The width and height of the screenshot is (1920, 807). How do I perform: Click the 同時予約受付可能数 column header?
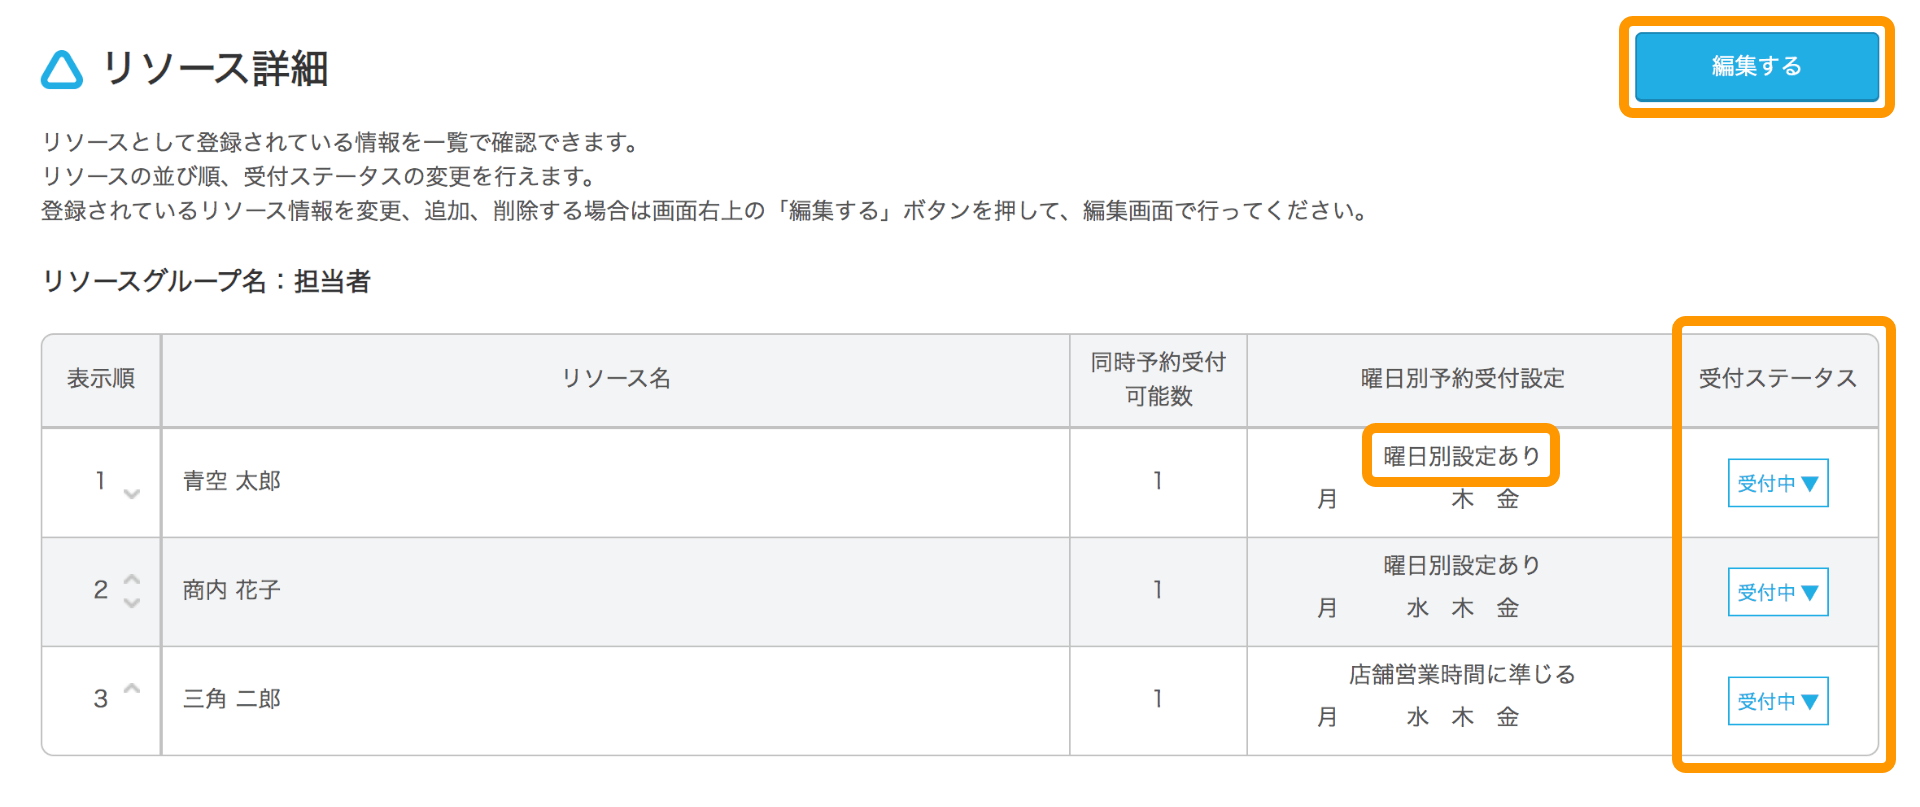(x=1158, y=379)
